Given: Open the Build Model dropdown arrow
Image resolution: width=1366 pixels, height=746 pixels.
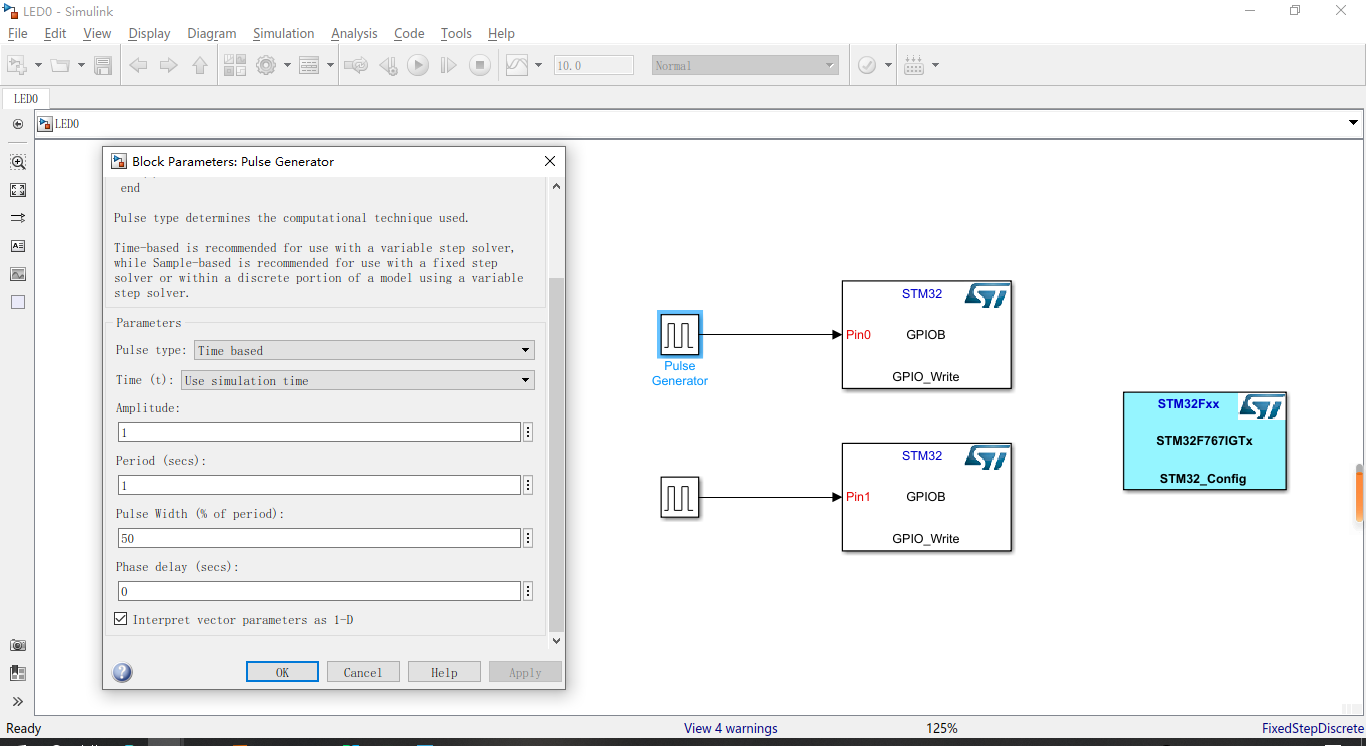Looking at the screenshot, I should coord(935,65).
